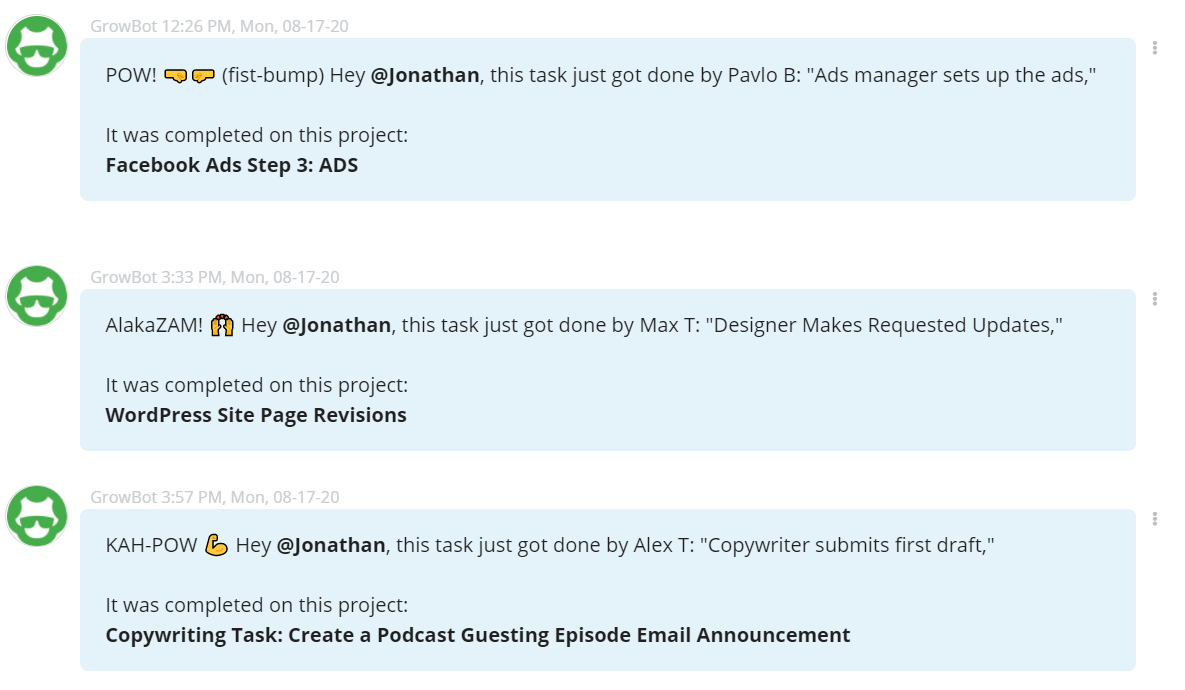Open the three-dot menu on the Copywriting message
This screenshot has width=1185, height=690.
pos(1155,517)
